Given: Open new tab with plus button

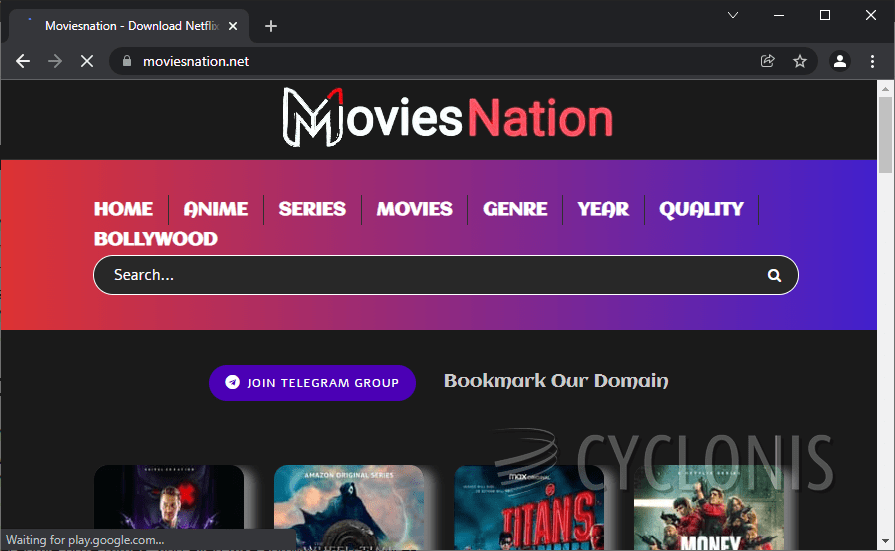Looking at the screenshot, I should pos(271,26).
